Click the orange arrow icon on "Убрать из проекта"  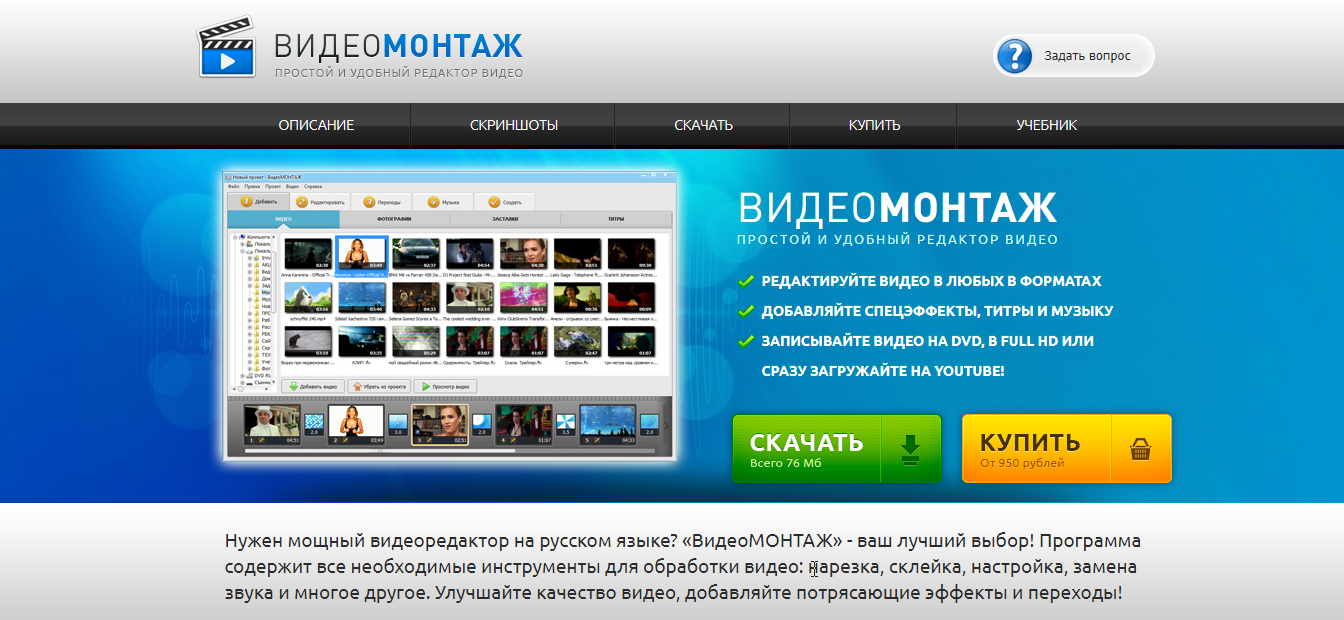click(357, 386)
